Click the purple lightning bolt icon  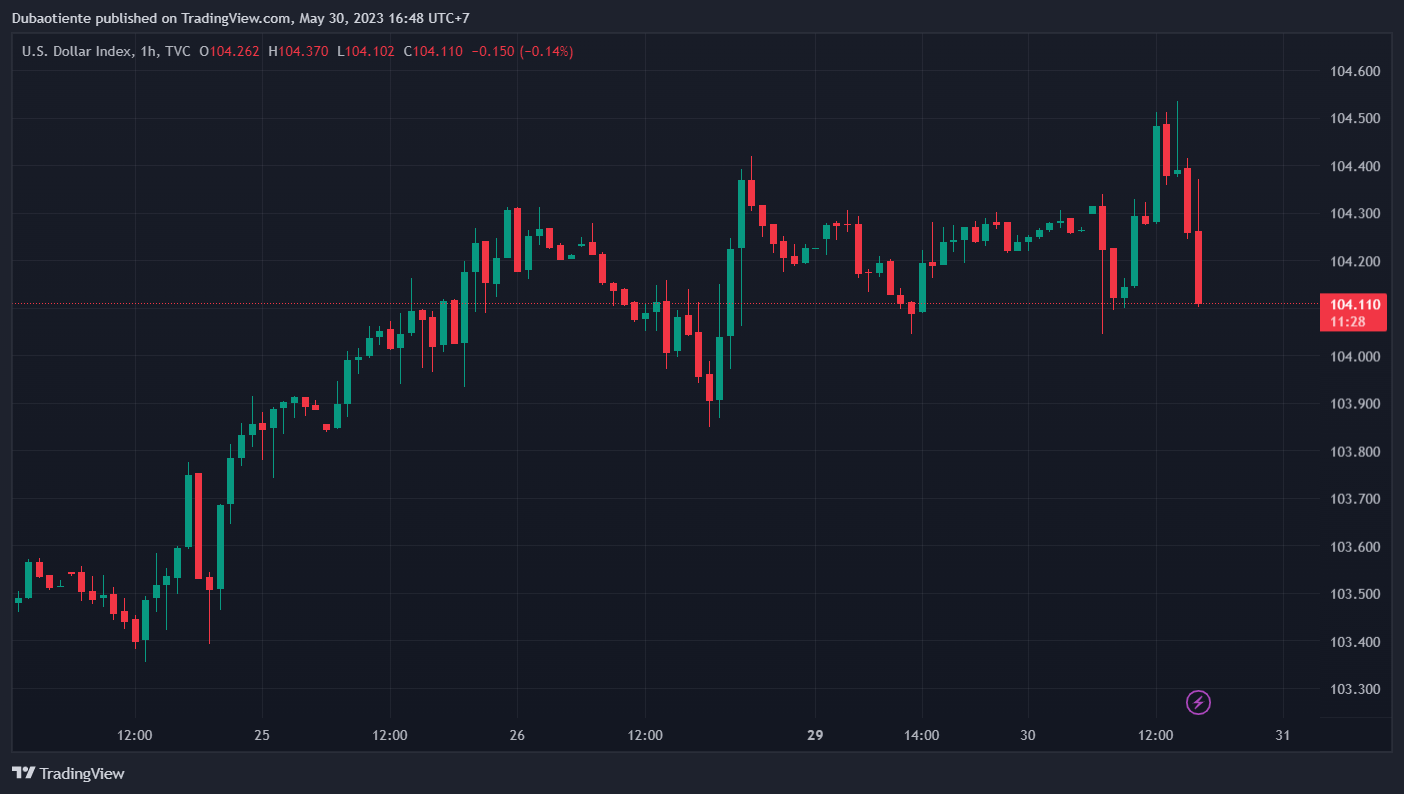[x=1198, y=703]
